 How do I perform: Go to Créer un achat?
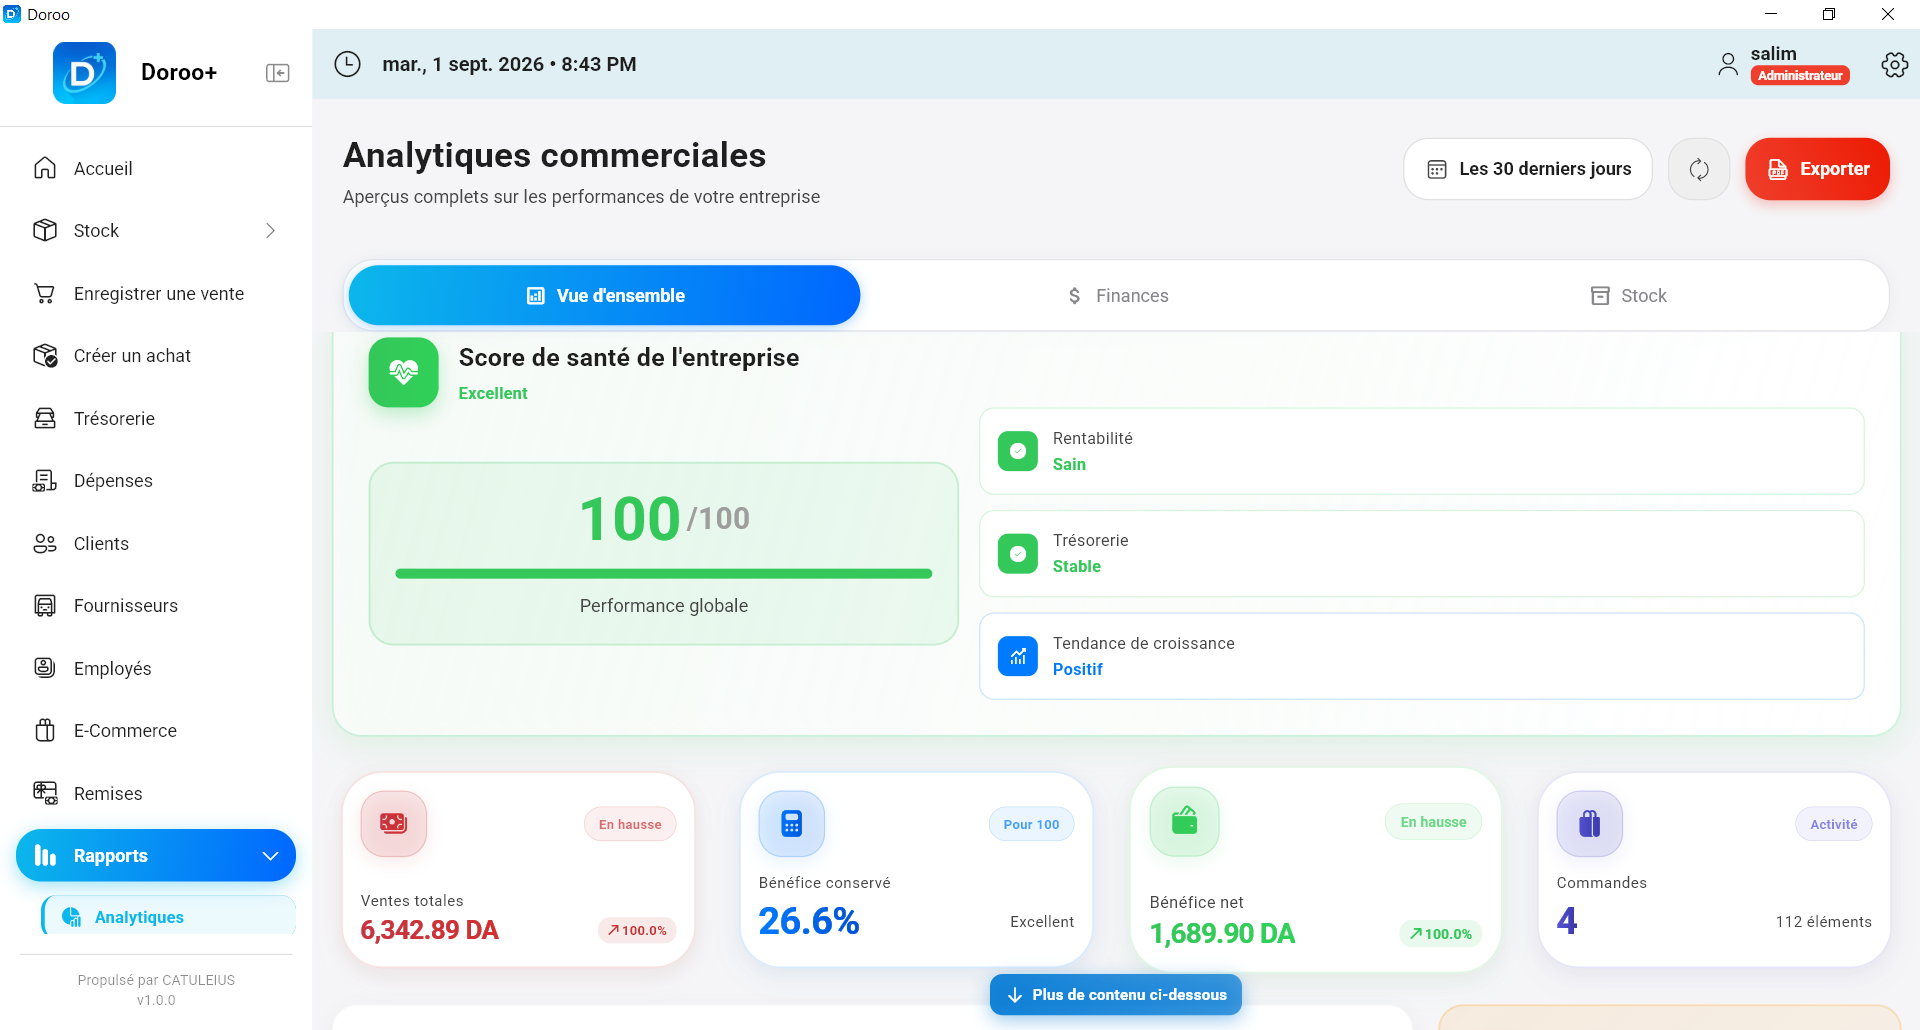[156, 355]
